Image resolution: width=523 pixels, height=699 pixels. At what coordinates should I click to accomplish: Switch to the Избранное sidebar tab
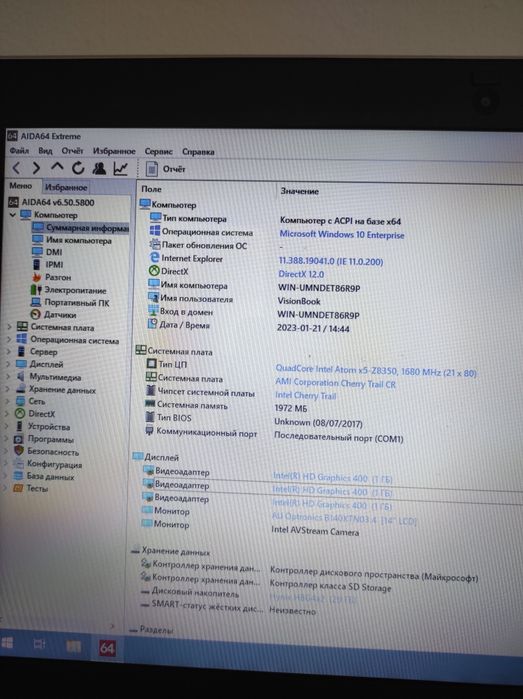pyautogui.click(x=66, y=188)
